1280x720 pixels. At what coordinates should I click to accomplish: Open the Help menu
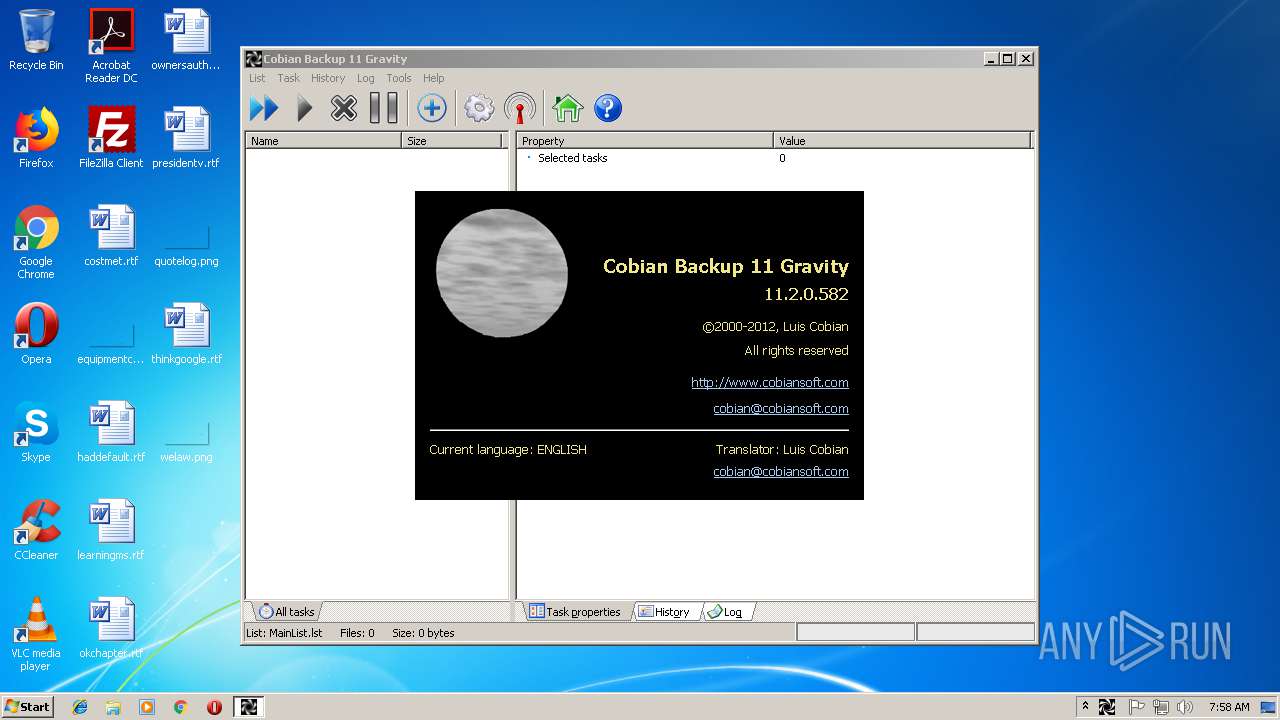click(434, 78)
